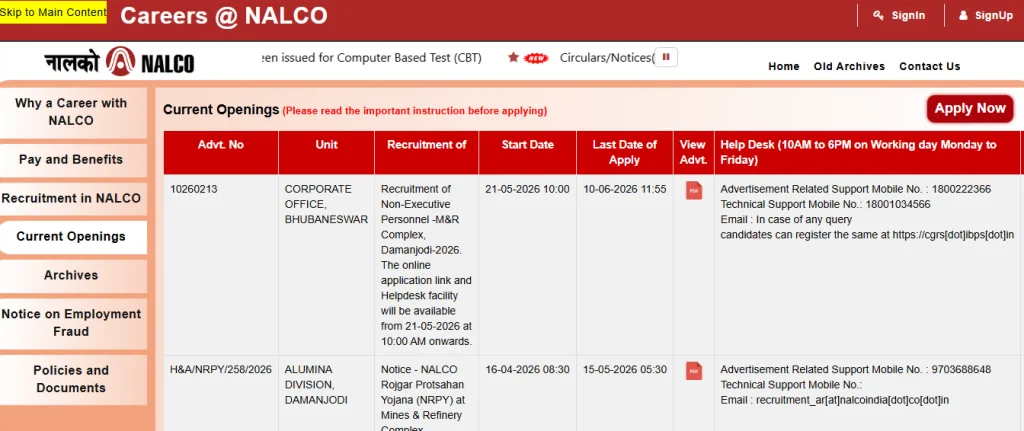This screenshot has height=431, width=1024.
Task: Pause the scrolling news ticker
Action: [666, 57]
